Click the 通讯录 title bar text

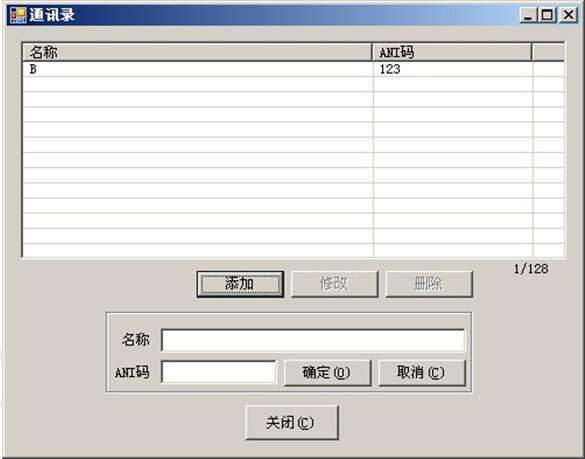(x=52, y=15)
